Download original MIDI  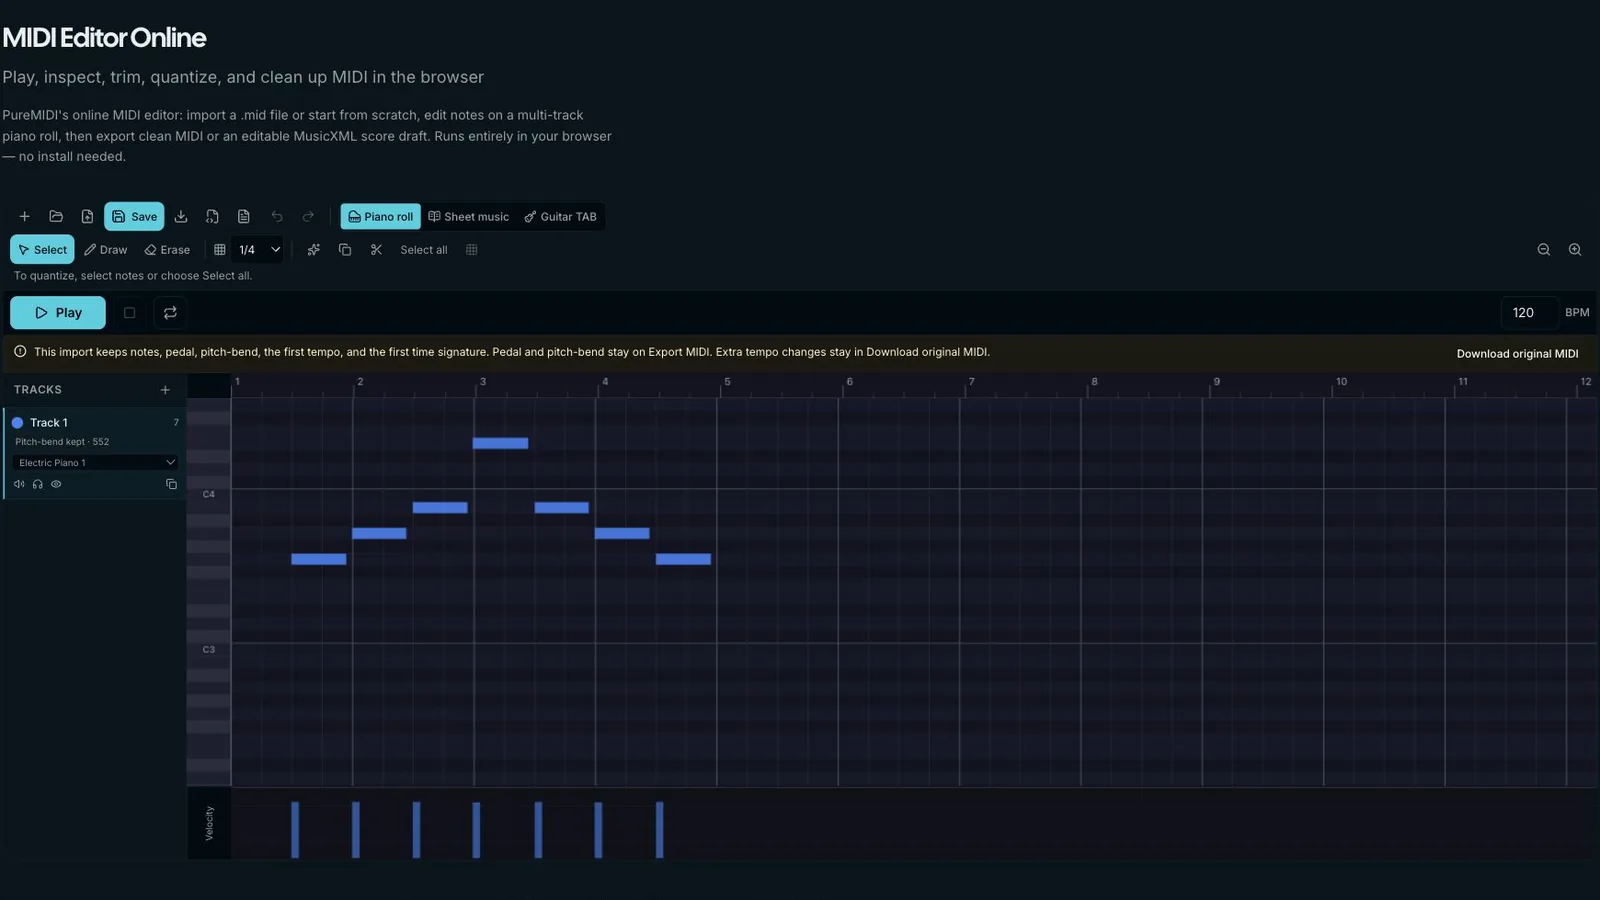(1517, 353)
